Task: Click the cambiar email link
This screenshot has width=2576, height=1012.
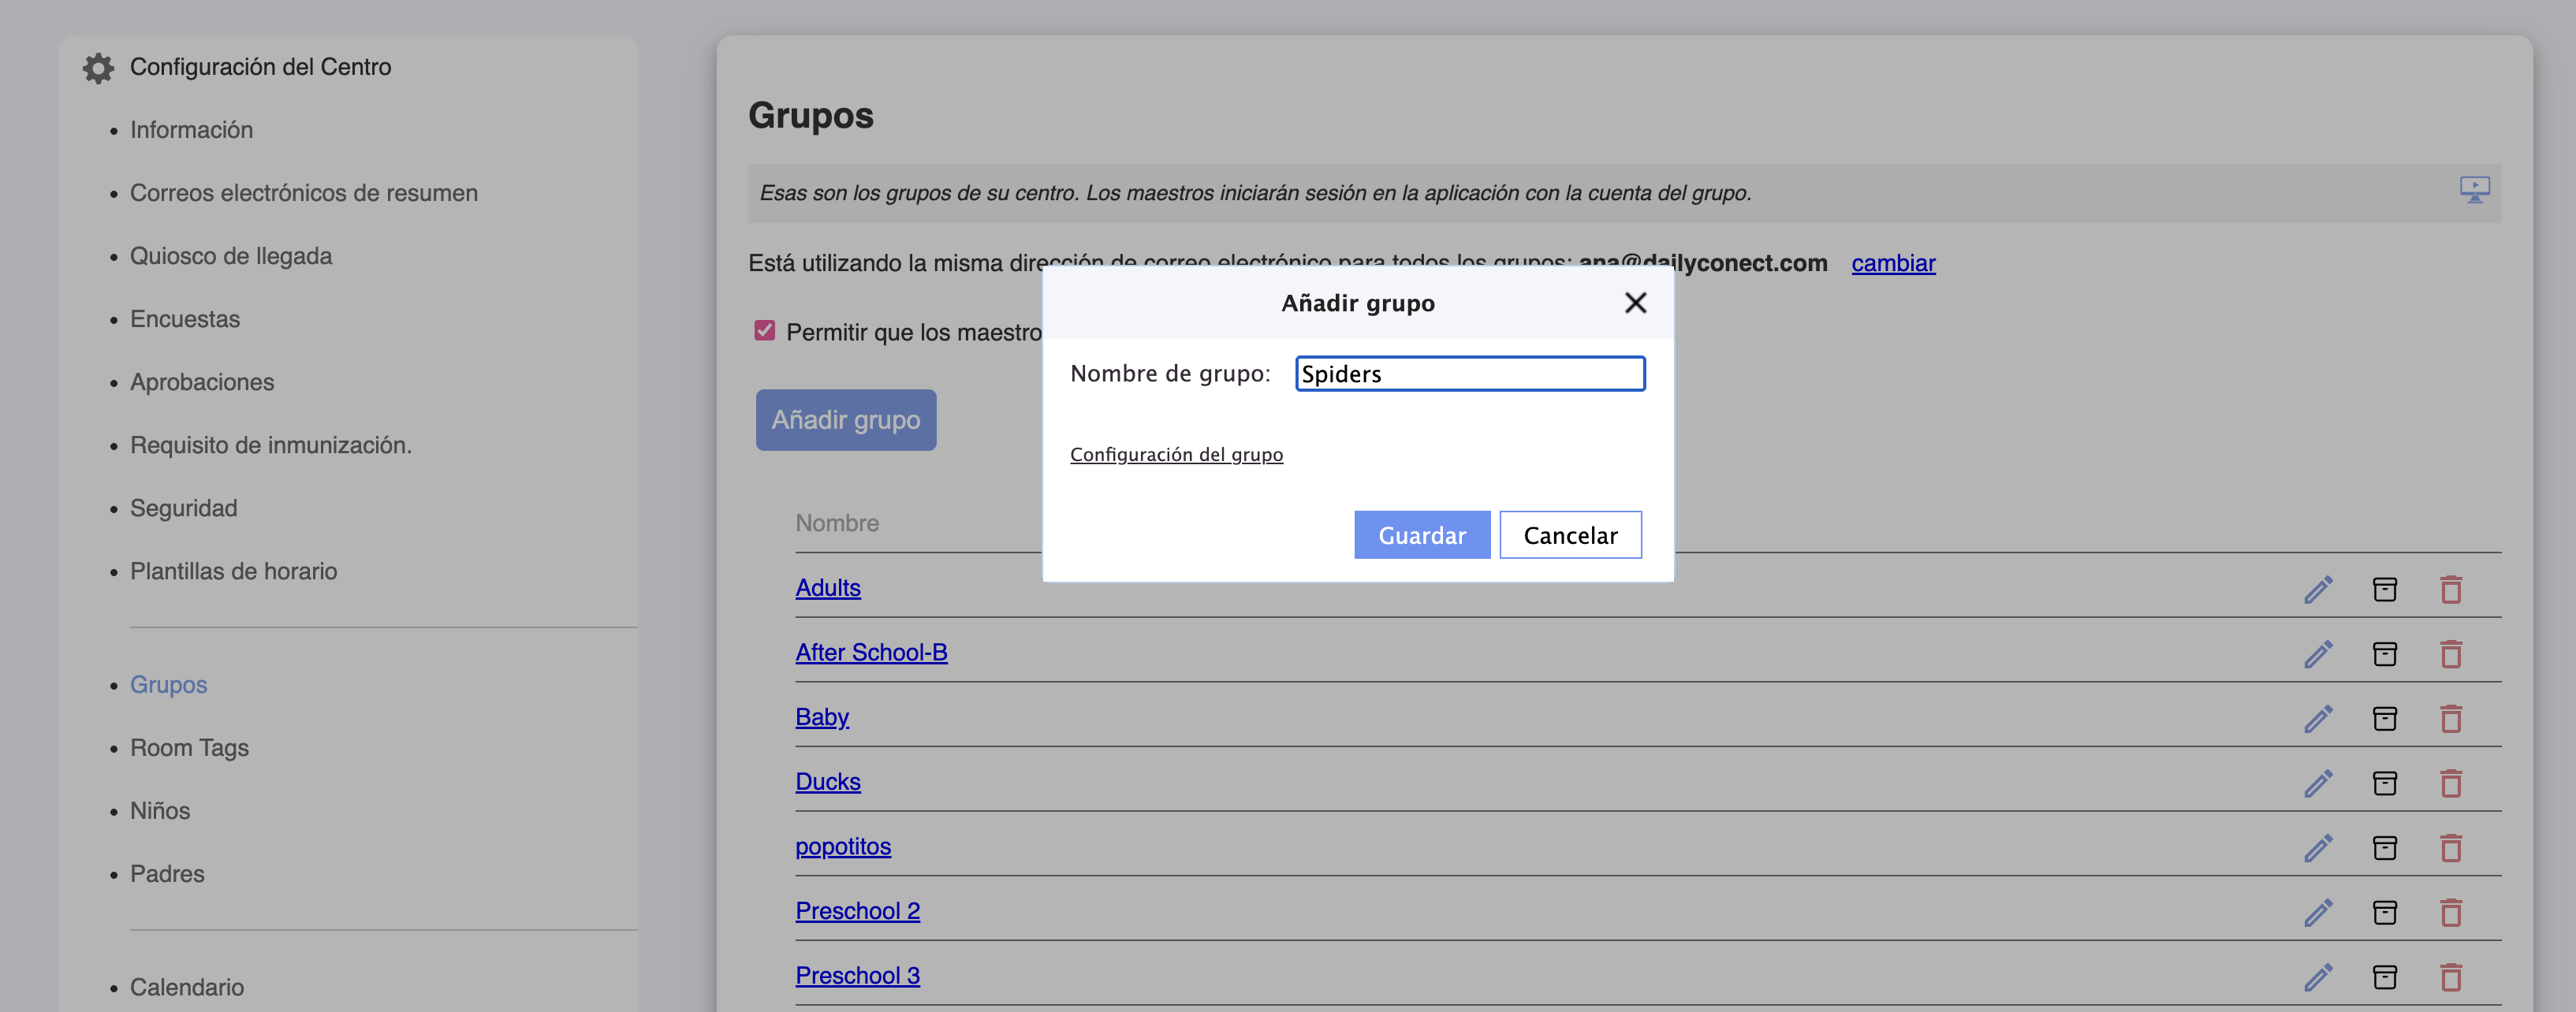Action: tap(1892, 263)
